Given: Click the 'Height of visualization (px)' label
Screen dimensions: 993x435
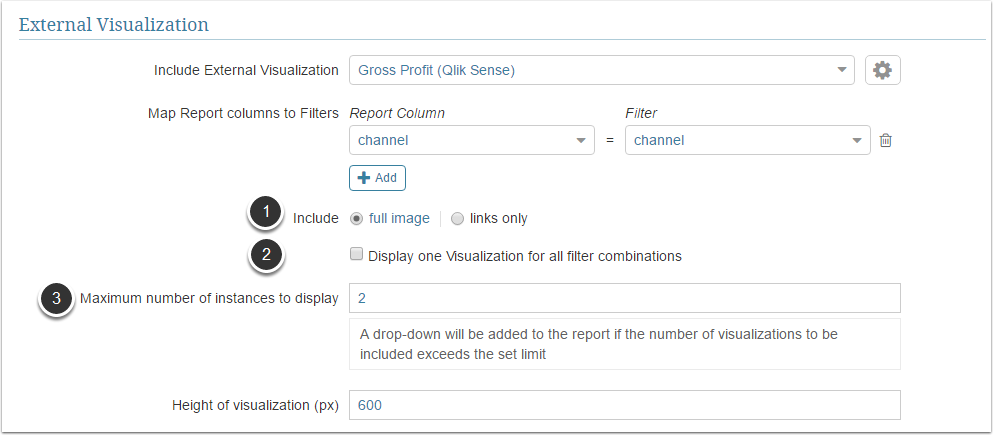Looking at the screenshot, I should [255, 405].
